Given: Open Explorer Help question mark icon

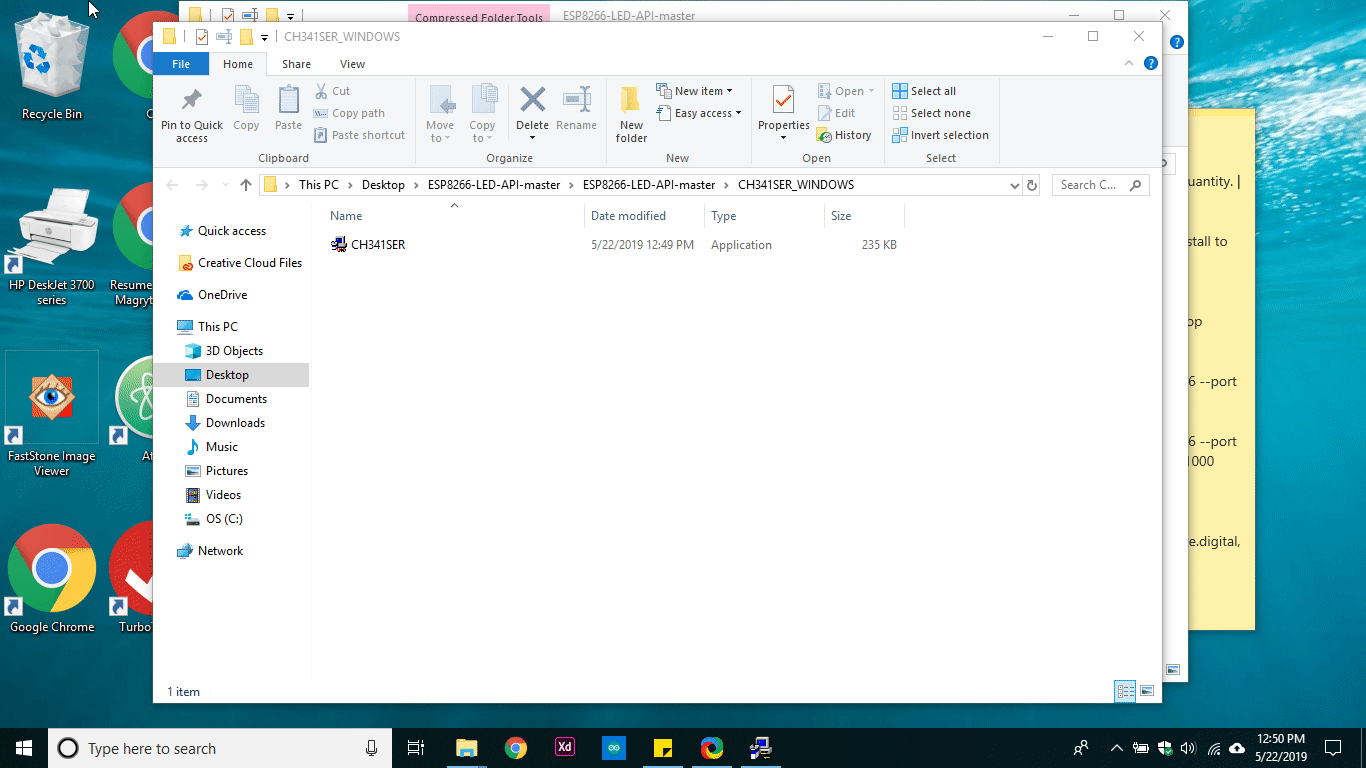Looking at the screenshot, I should click(x=1151, y=63).
